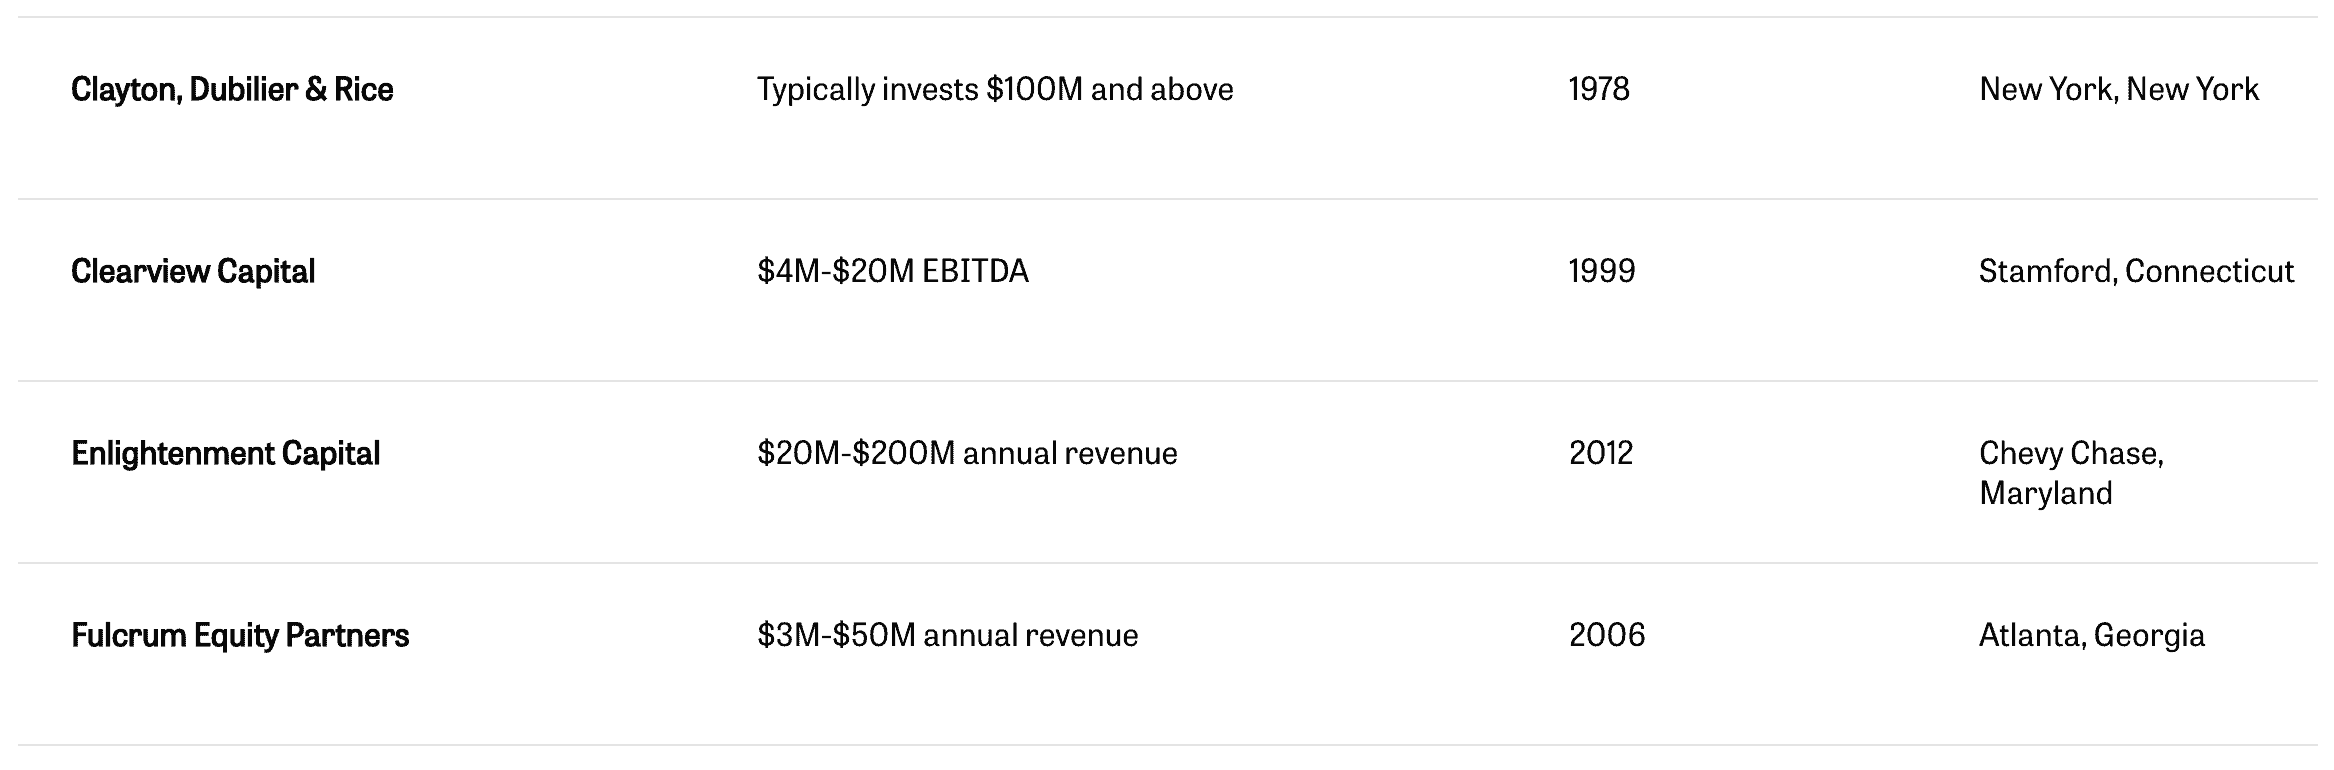2334x770 pixels.
Task: Select the 'New York, New York' location
Action: pos(2119,90)
